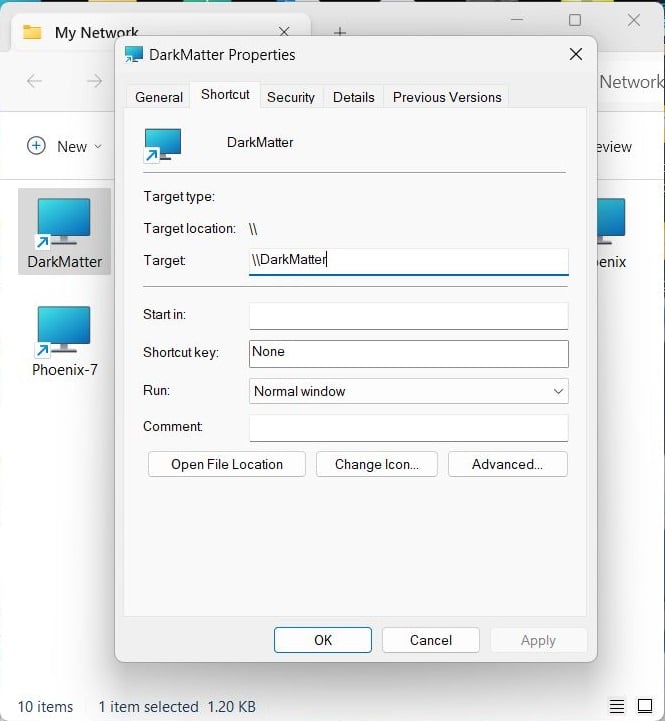Screen dimensions: 665x721
Task: Click the 10 items status text
Action: coord(46,706)
